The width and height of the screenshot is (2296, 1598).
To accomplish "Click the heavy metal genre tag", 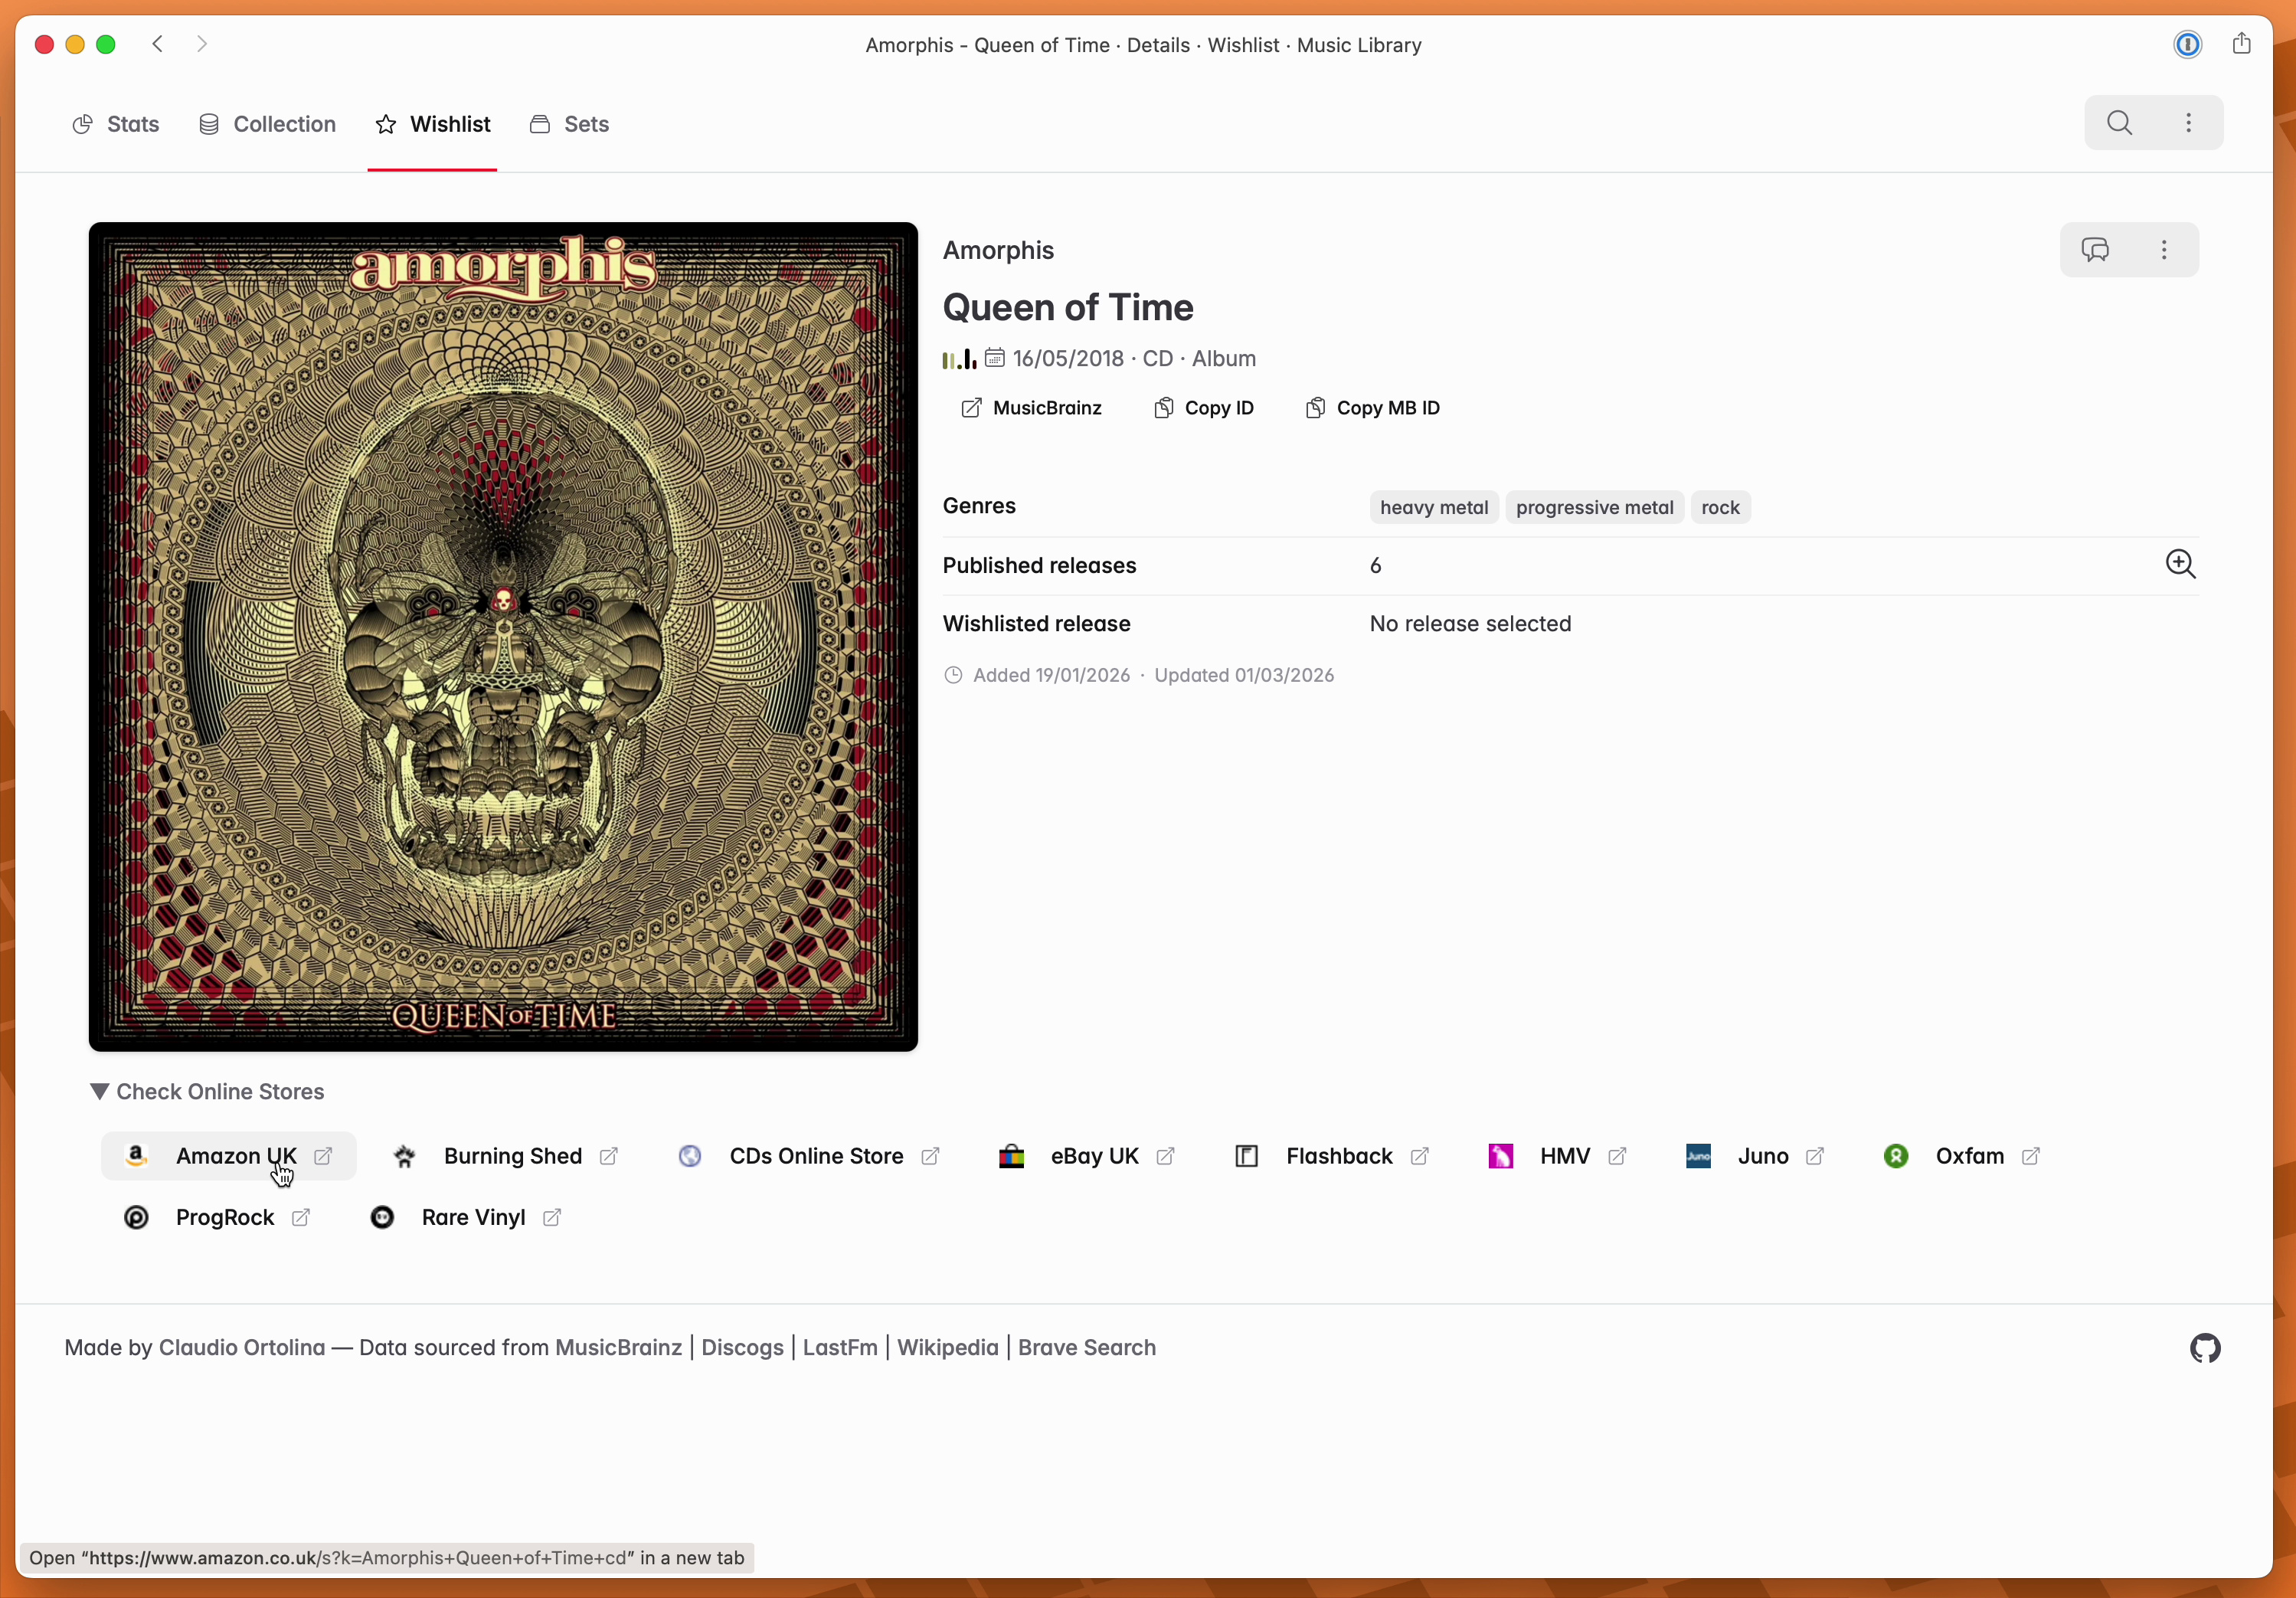I will (x=1434, y=507).
